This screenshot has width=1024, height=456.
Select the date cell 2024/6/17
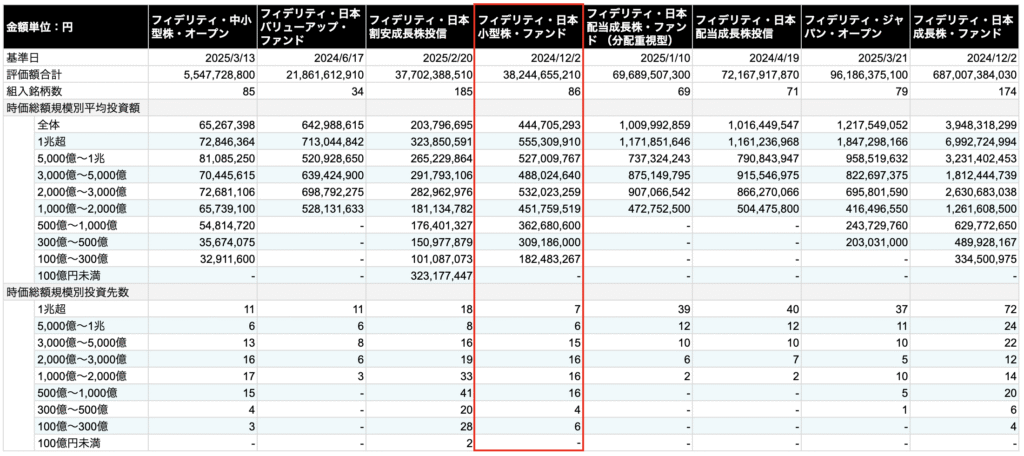(x=339, y=58)
